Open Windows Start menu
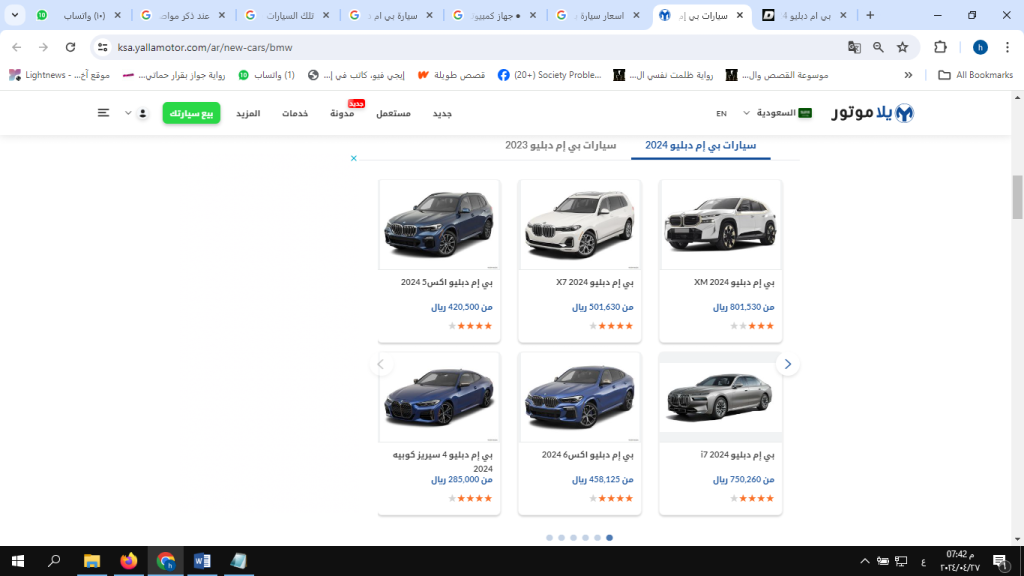The image size is (1024, 576). (x=18, y=561)
